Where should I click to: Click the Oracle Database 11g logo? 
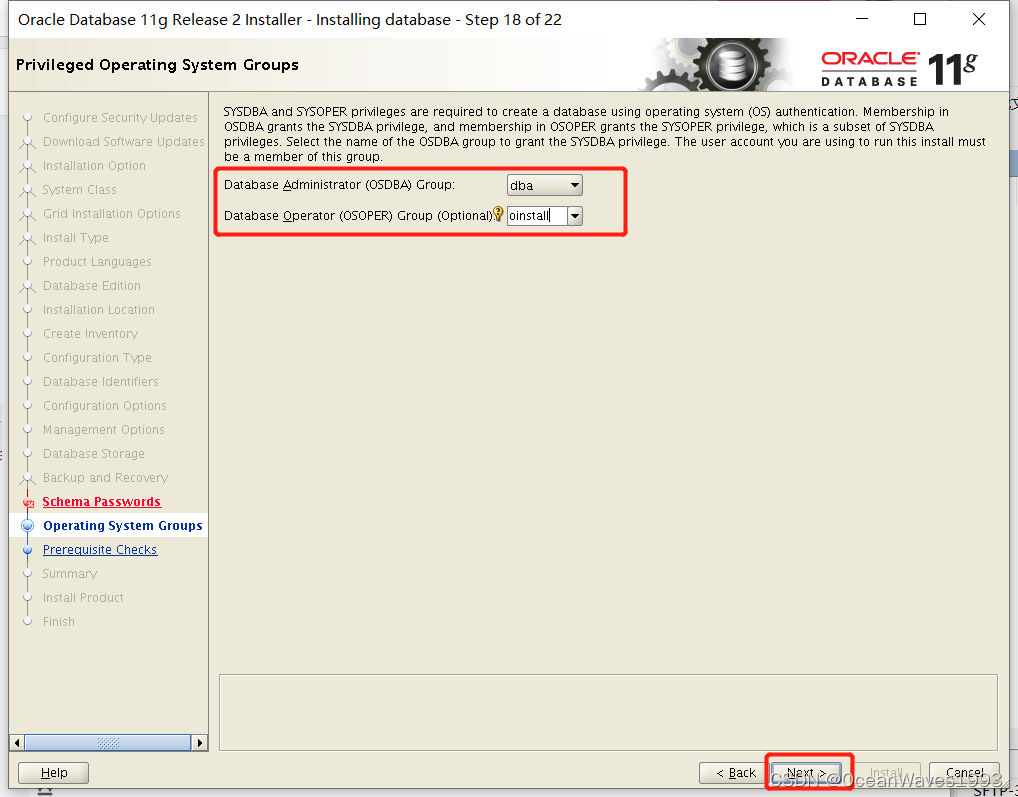tap(899, 67)
